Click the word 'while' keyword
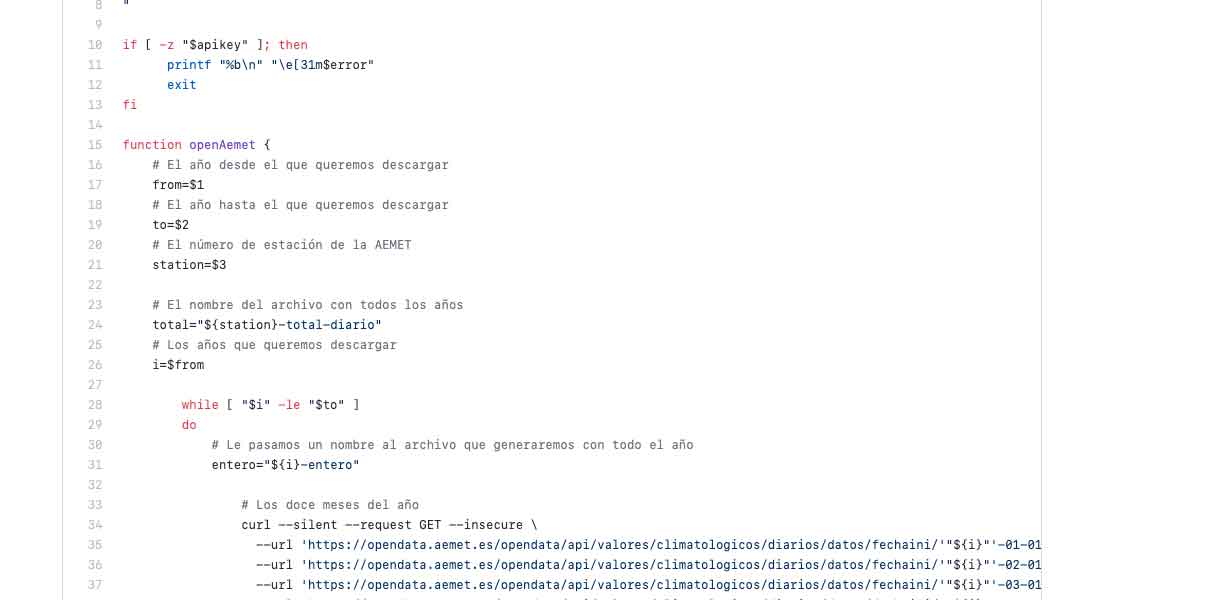This screenshot has height=600, width=1228. coord(200,405)
